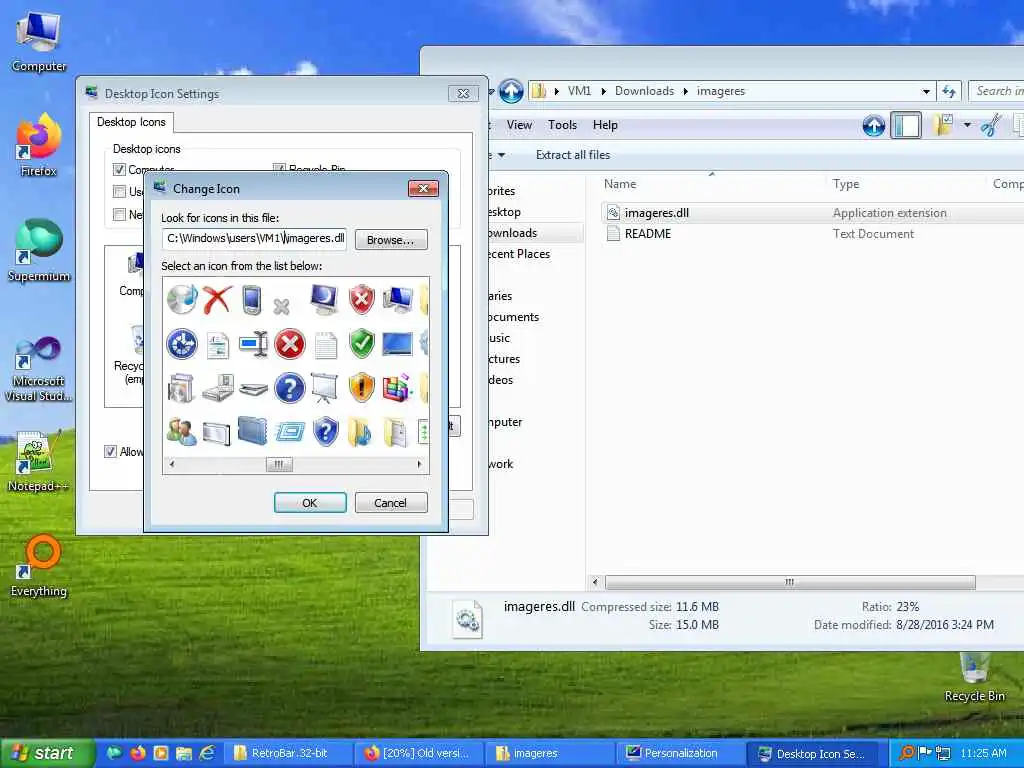
Task: Select the colorful defragment blocks icon
Action: [397, 387]
